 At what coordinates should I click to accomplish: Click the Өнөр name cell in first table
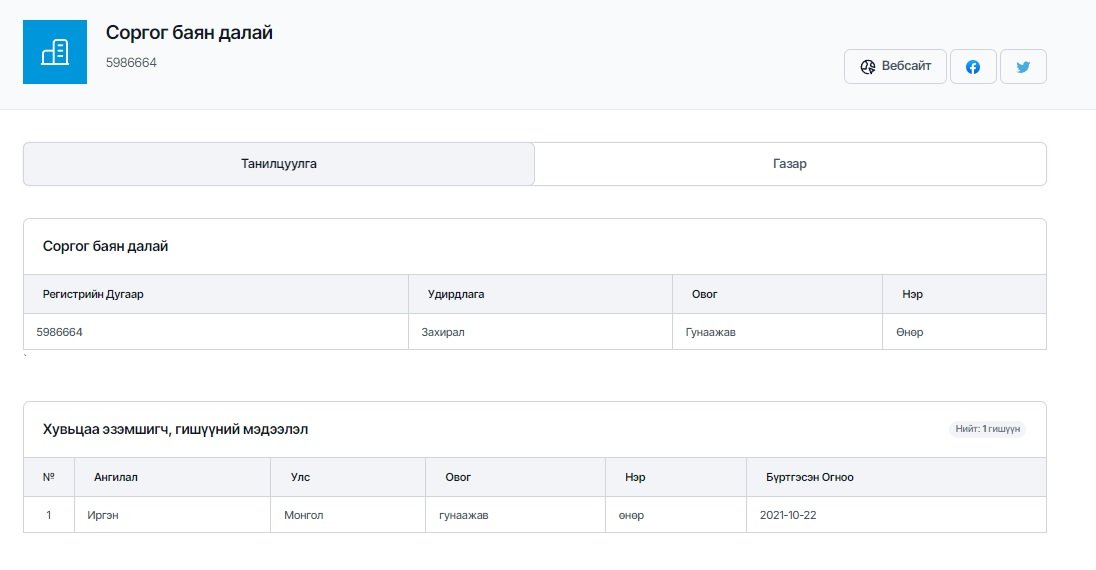905,332
